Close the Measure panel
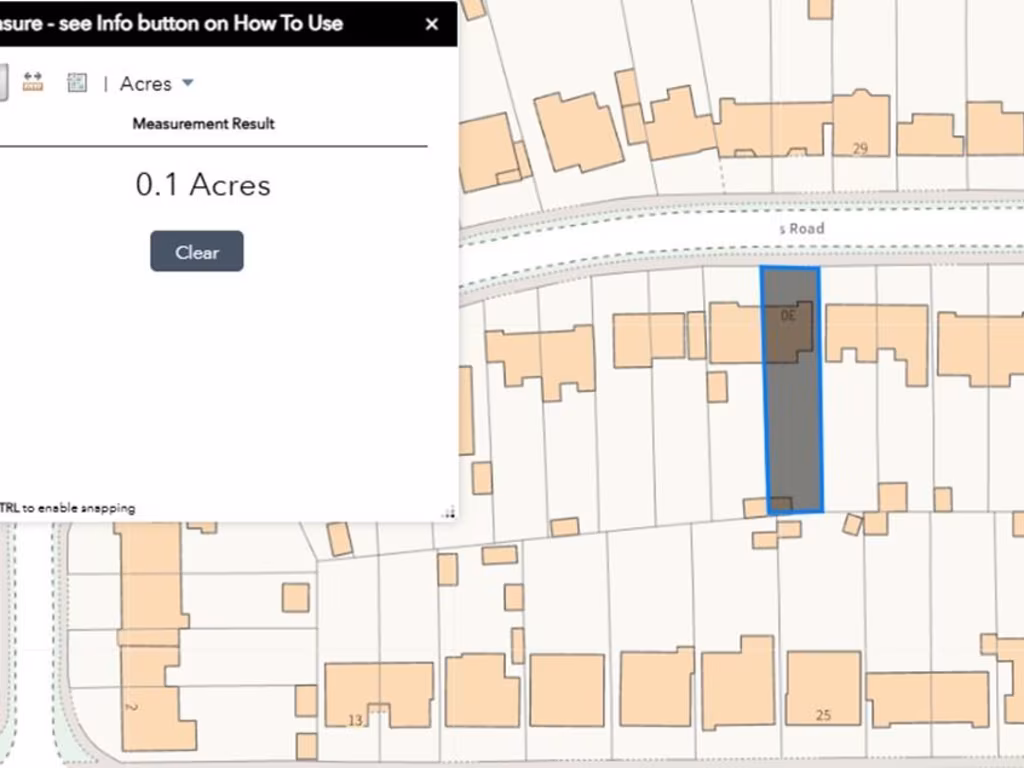The height and width of the screenshot is (768, 1024). [x=431, y=24]
